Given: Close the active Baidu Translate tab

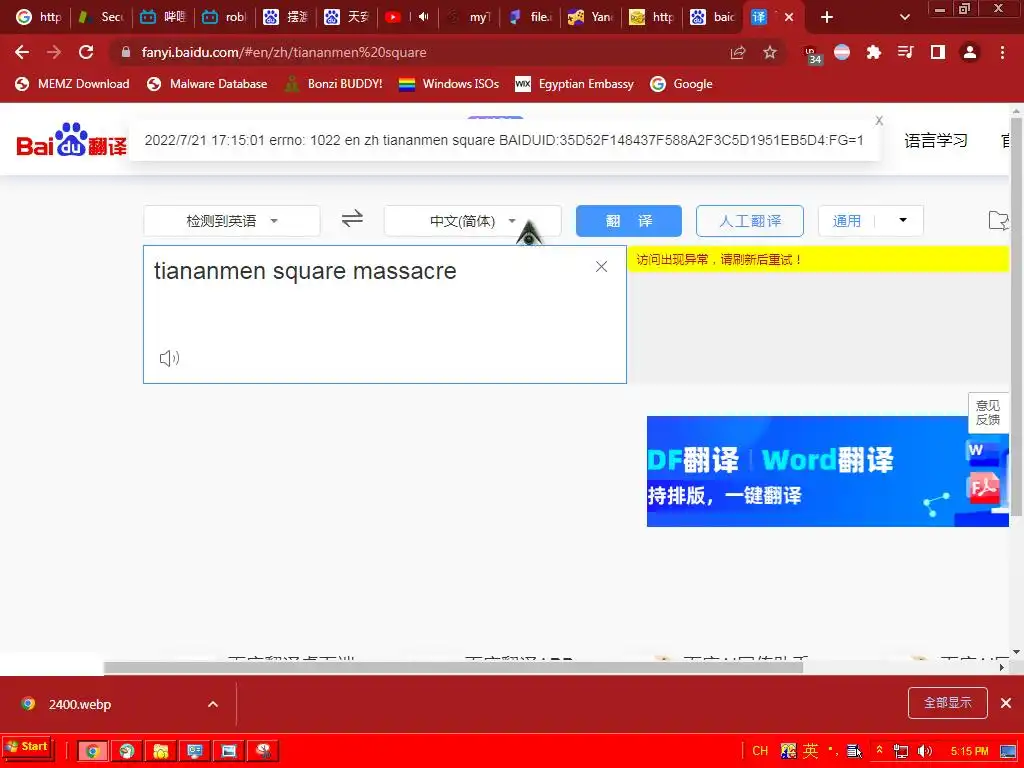Looking at the screenshot, I should pyautogui.click(x=789, y=17).
